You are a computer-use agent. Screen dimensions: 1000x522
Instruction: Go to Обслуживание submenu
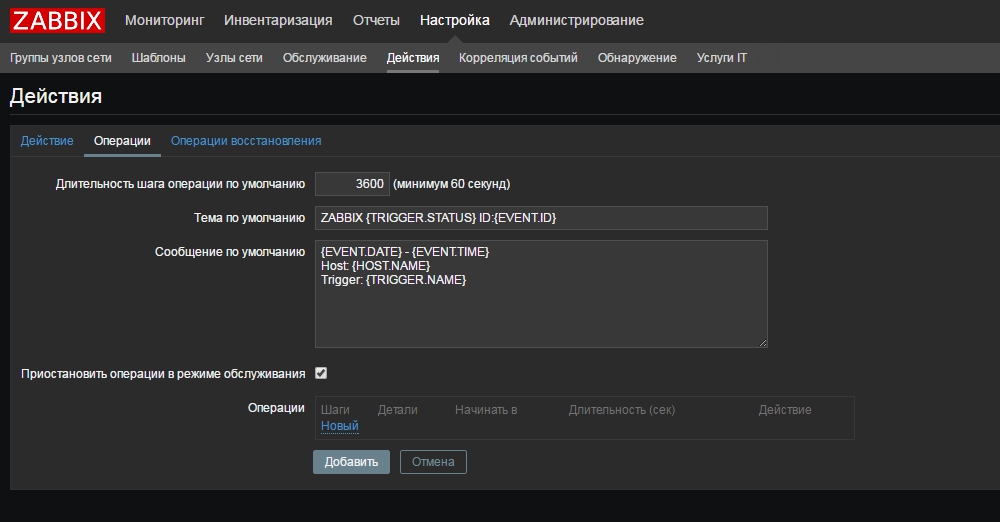[325, 58]
